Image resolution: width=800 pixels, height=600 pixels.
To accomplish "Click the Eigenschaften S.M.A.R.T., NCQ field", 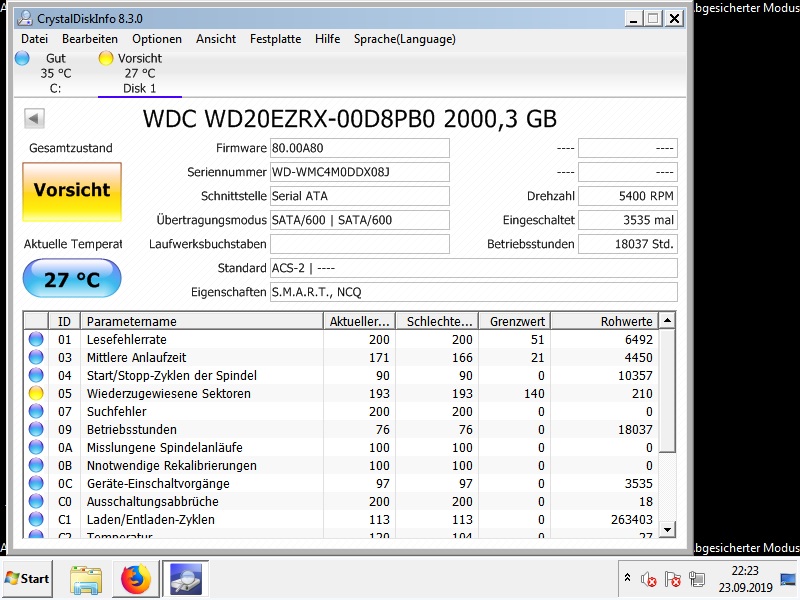I will coord(473,292).
